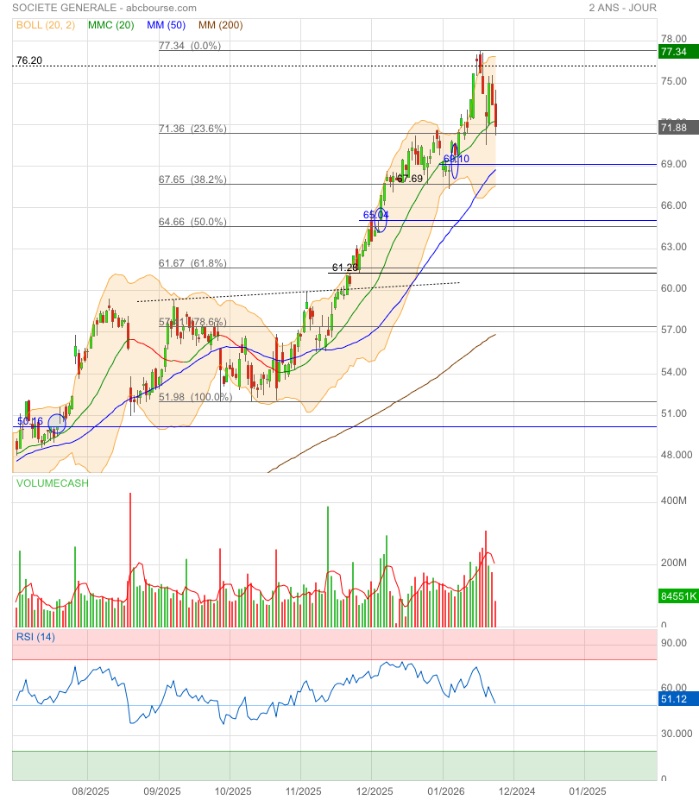Click the blue circle marker at 65.04
The height and width of the screenshot is (800, 699).
coord(380,220)
